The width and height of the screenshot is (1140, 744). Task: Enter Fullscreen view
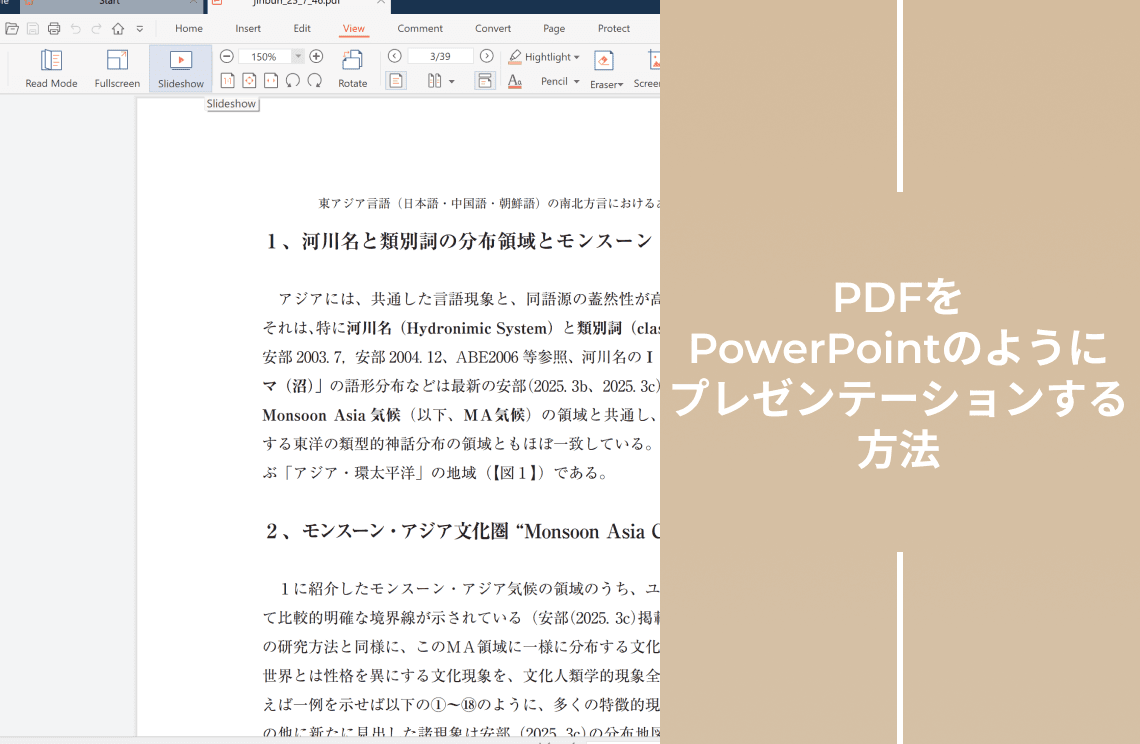[x=117, y=68]
